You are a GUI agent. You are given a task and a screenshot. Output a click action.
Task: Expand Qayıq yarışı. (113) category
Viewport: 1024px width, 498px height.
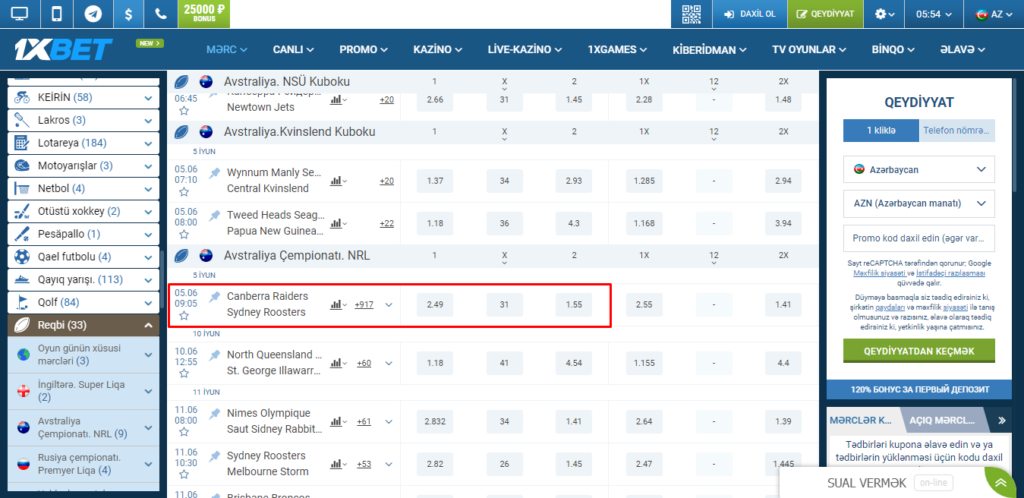tap(148, 280)
